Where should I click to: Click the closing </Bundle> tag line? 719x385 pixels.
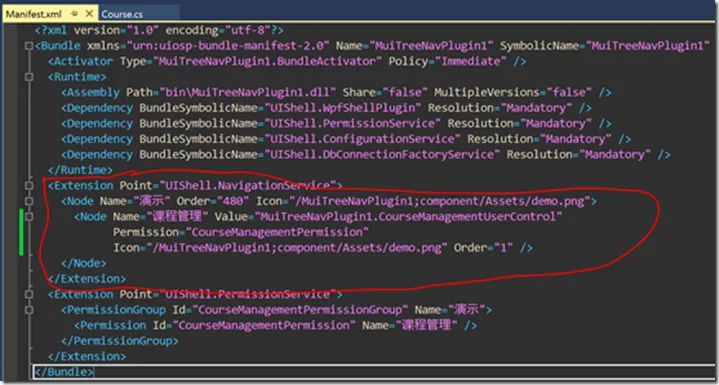click(x=63, y=371)
